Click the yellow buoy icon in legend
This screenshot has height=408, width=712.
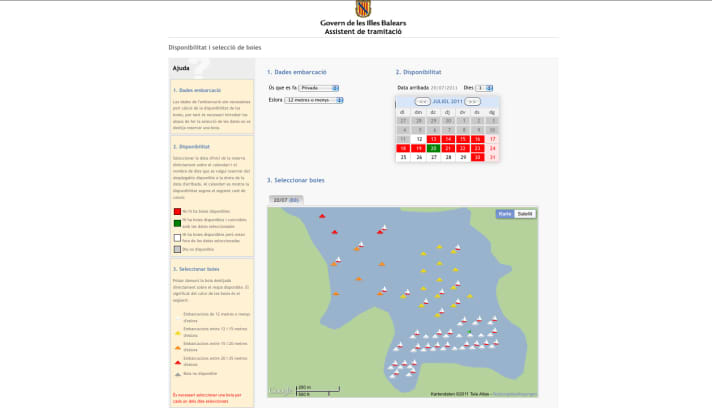[178, 332]
